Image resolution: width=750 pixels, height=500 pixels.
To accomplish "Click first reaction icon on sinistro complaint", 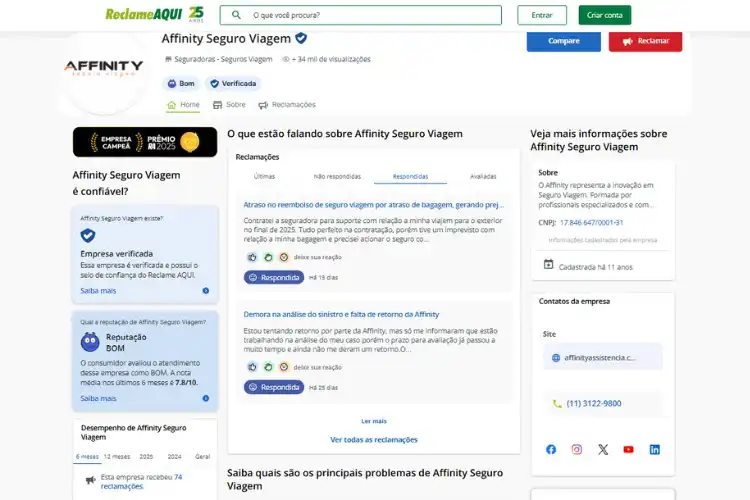I will (252, 367).
